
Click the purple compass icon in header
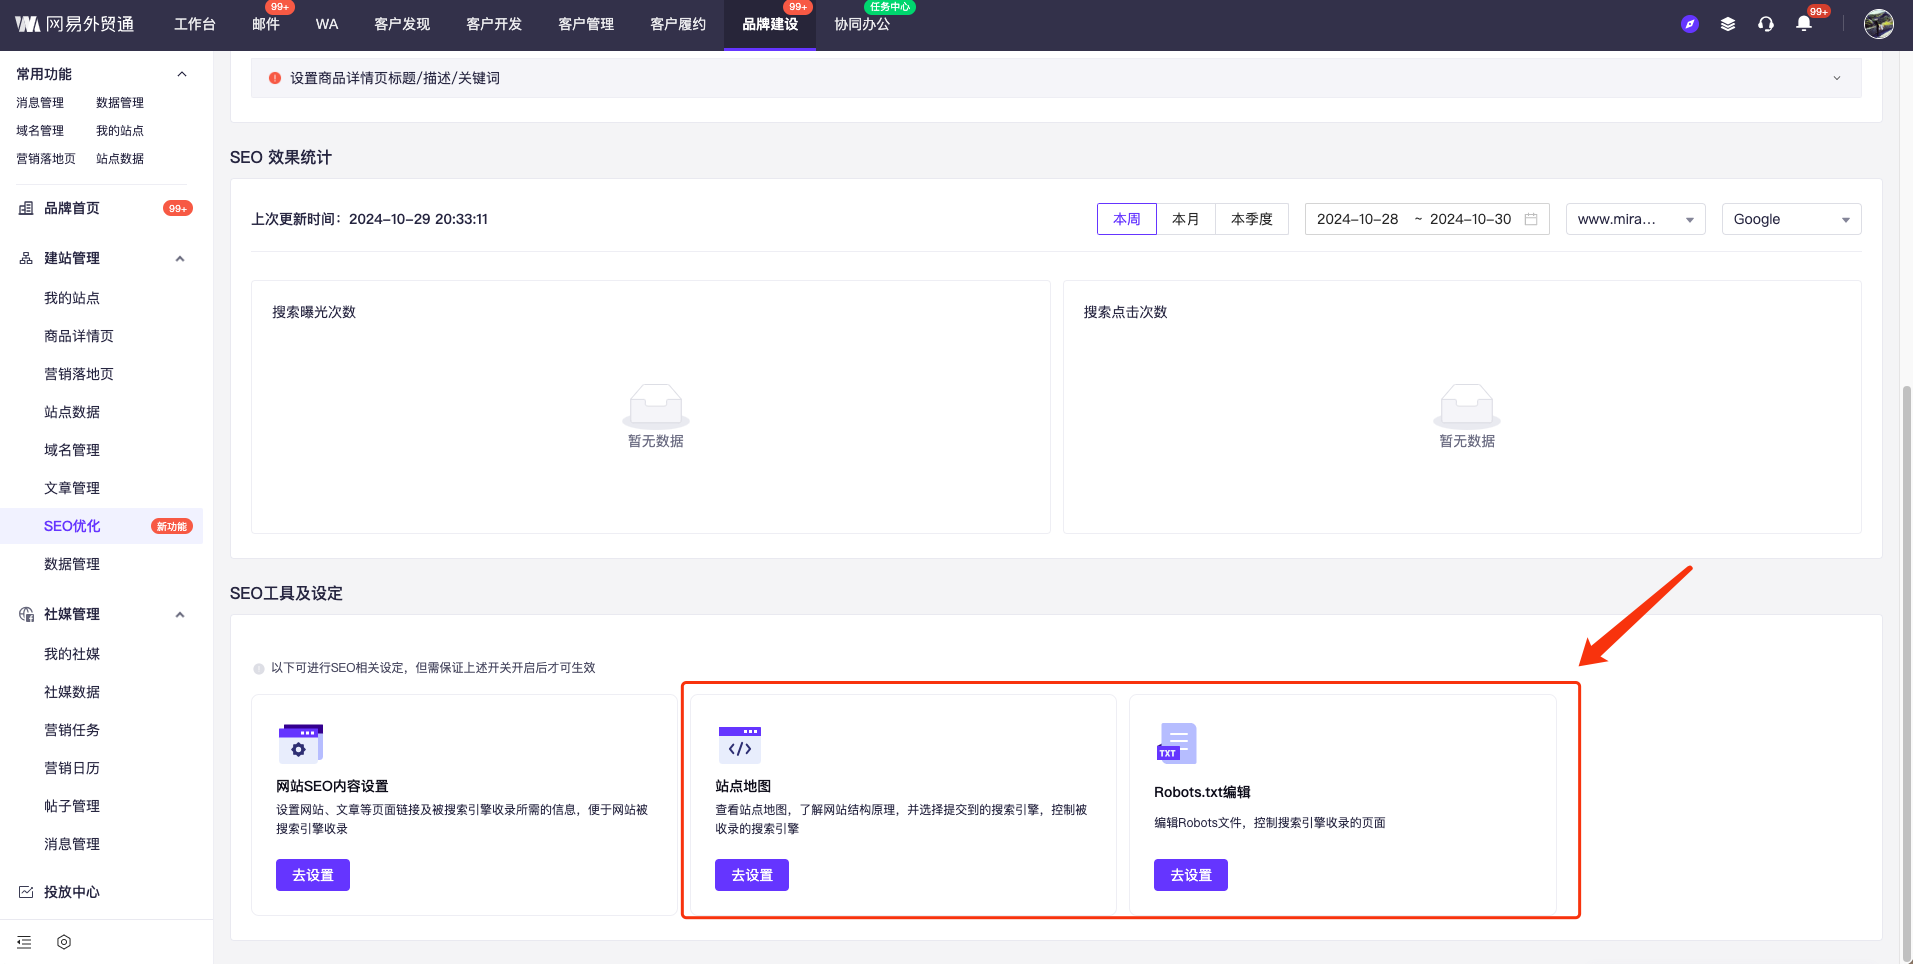(1690, 24)
